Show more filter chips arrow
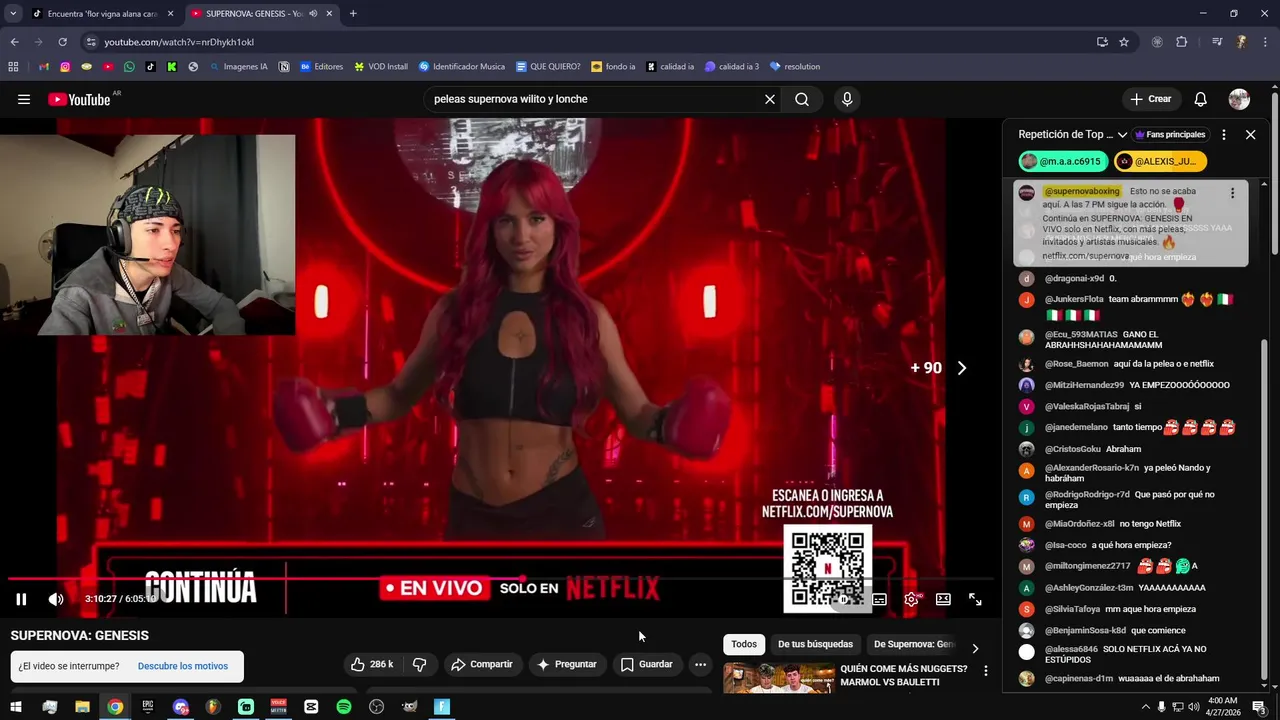The width and height of the screenshot is (1280, 720). click(x=975, y=648)
